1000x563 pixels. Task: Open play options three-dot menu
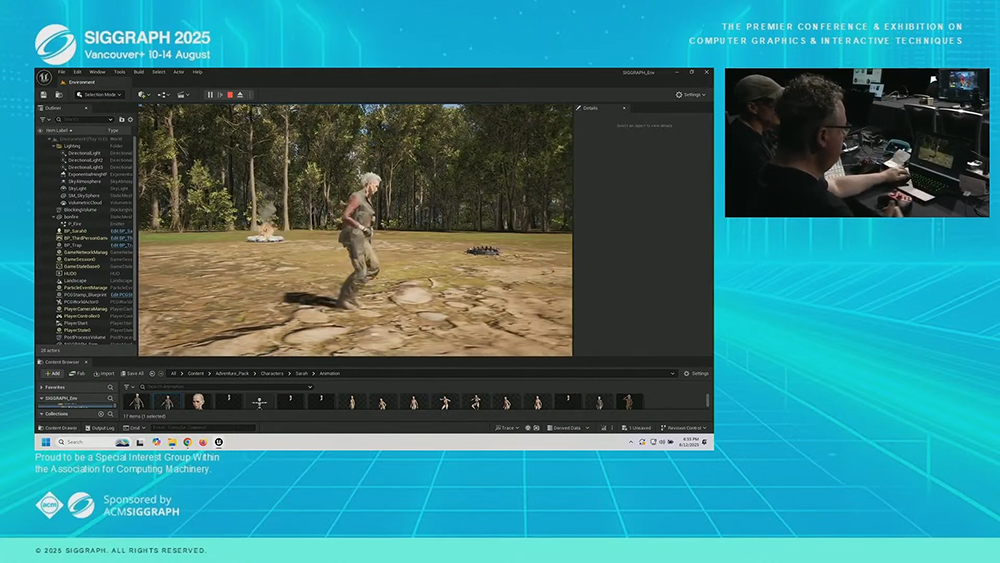[251, 94]
